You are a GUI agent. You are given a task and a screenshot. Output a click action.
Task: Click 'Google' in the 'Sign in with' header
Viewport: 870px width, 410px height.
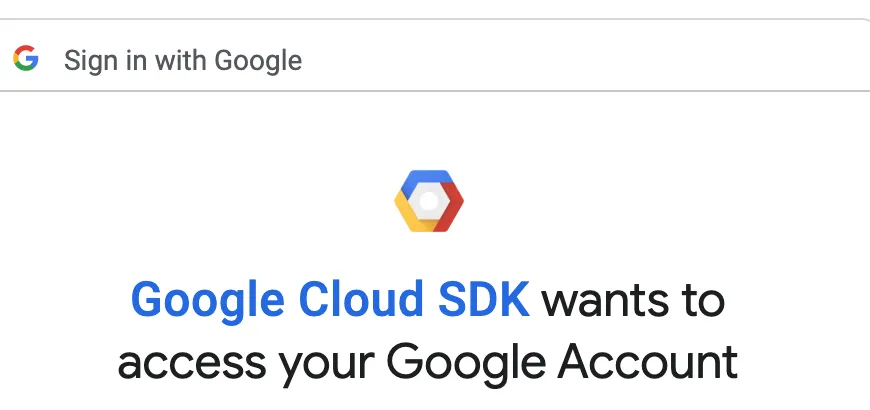[x=258, y=60]
